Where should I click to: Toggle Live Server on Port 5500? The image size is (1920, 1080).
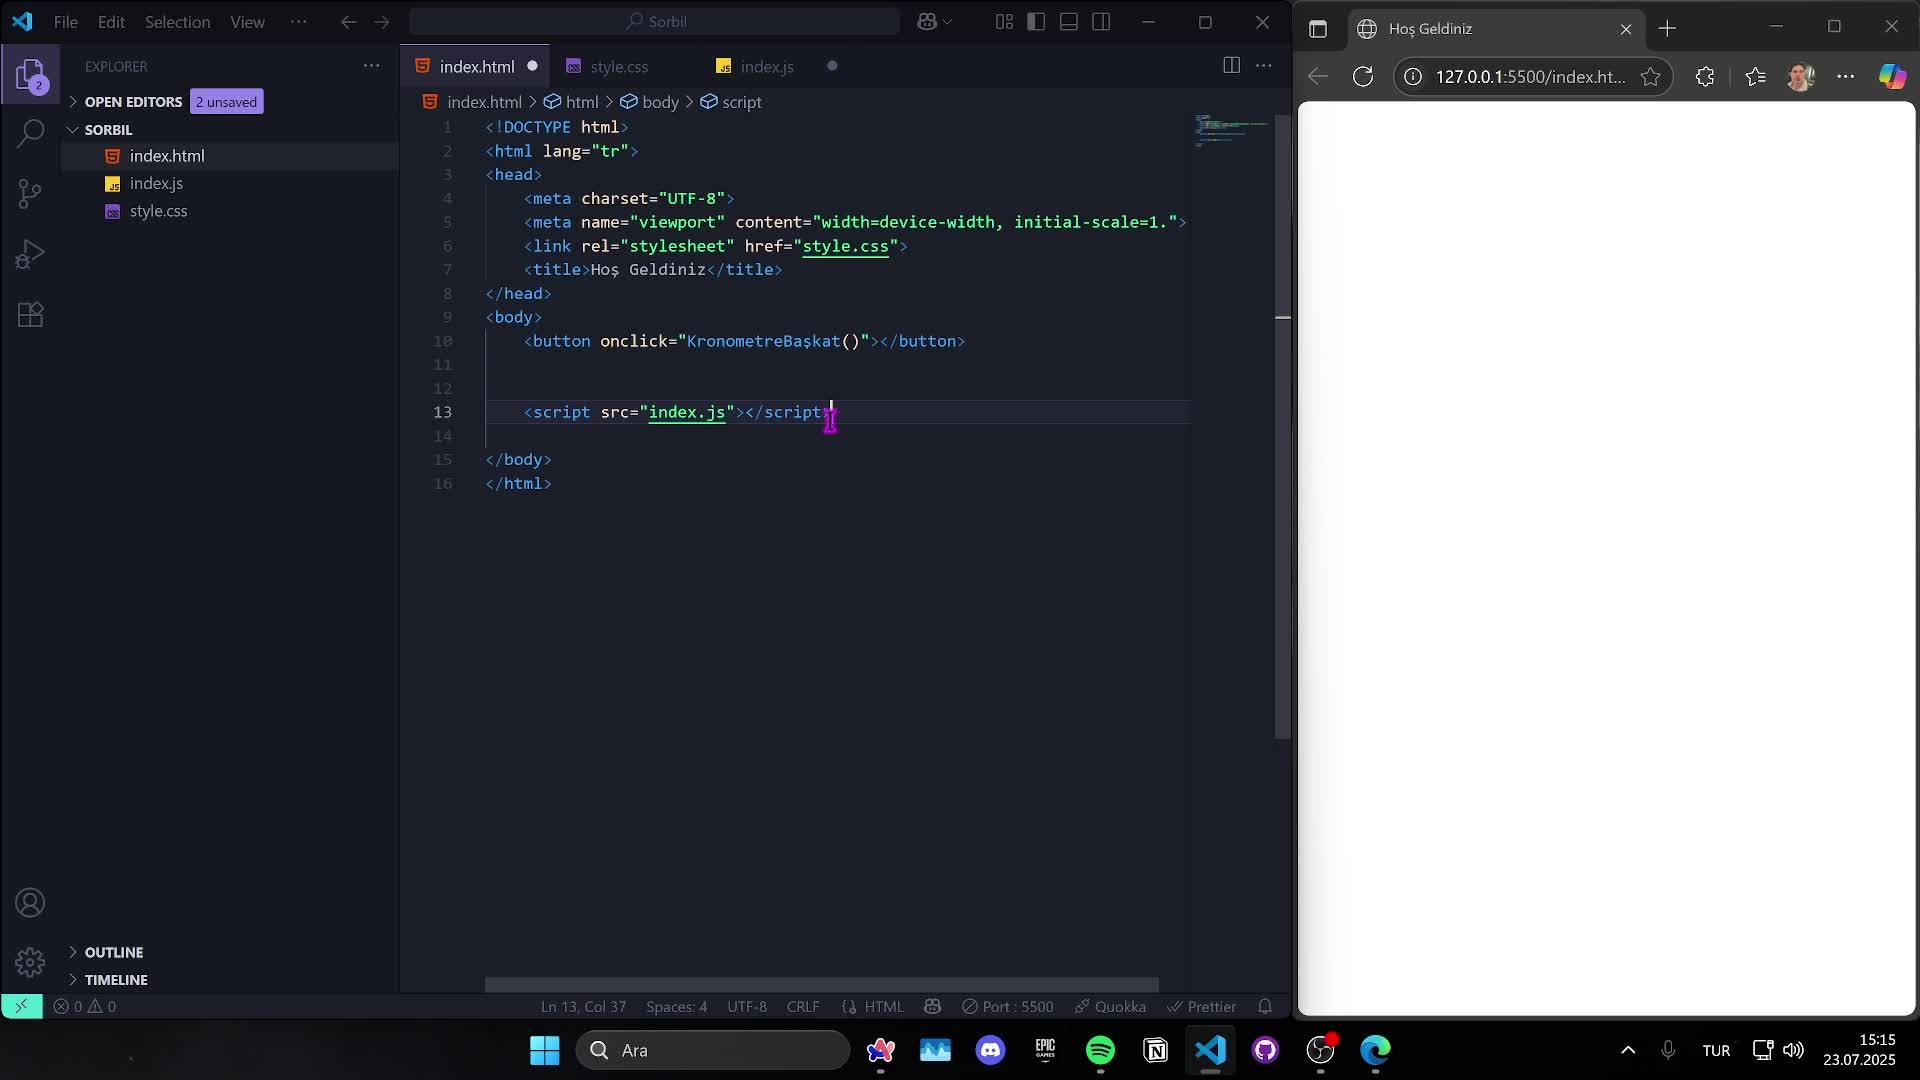[1007, 1006]
